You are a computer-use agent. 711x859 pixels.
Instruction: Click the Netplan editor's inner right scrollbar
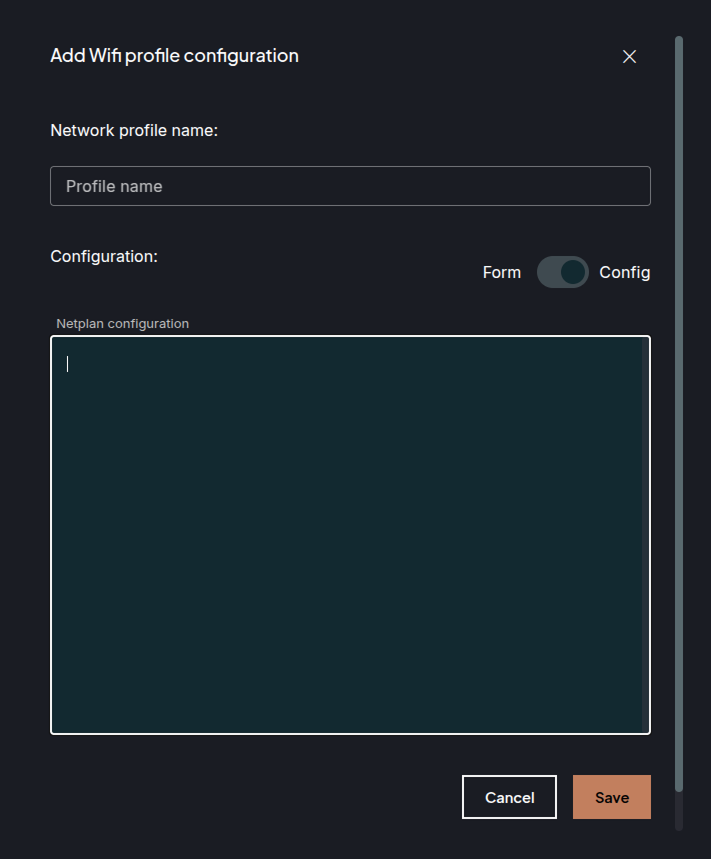(x=644, y=535)
